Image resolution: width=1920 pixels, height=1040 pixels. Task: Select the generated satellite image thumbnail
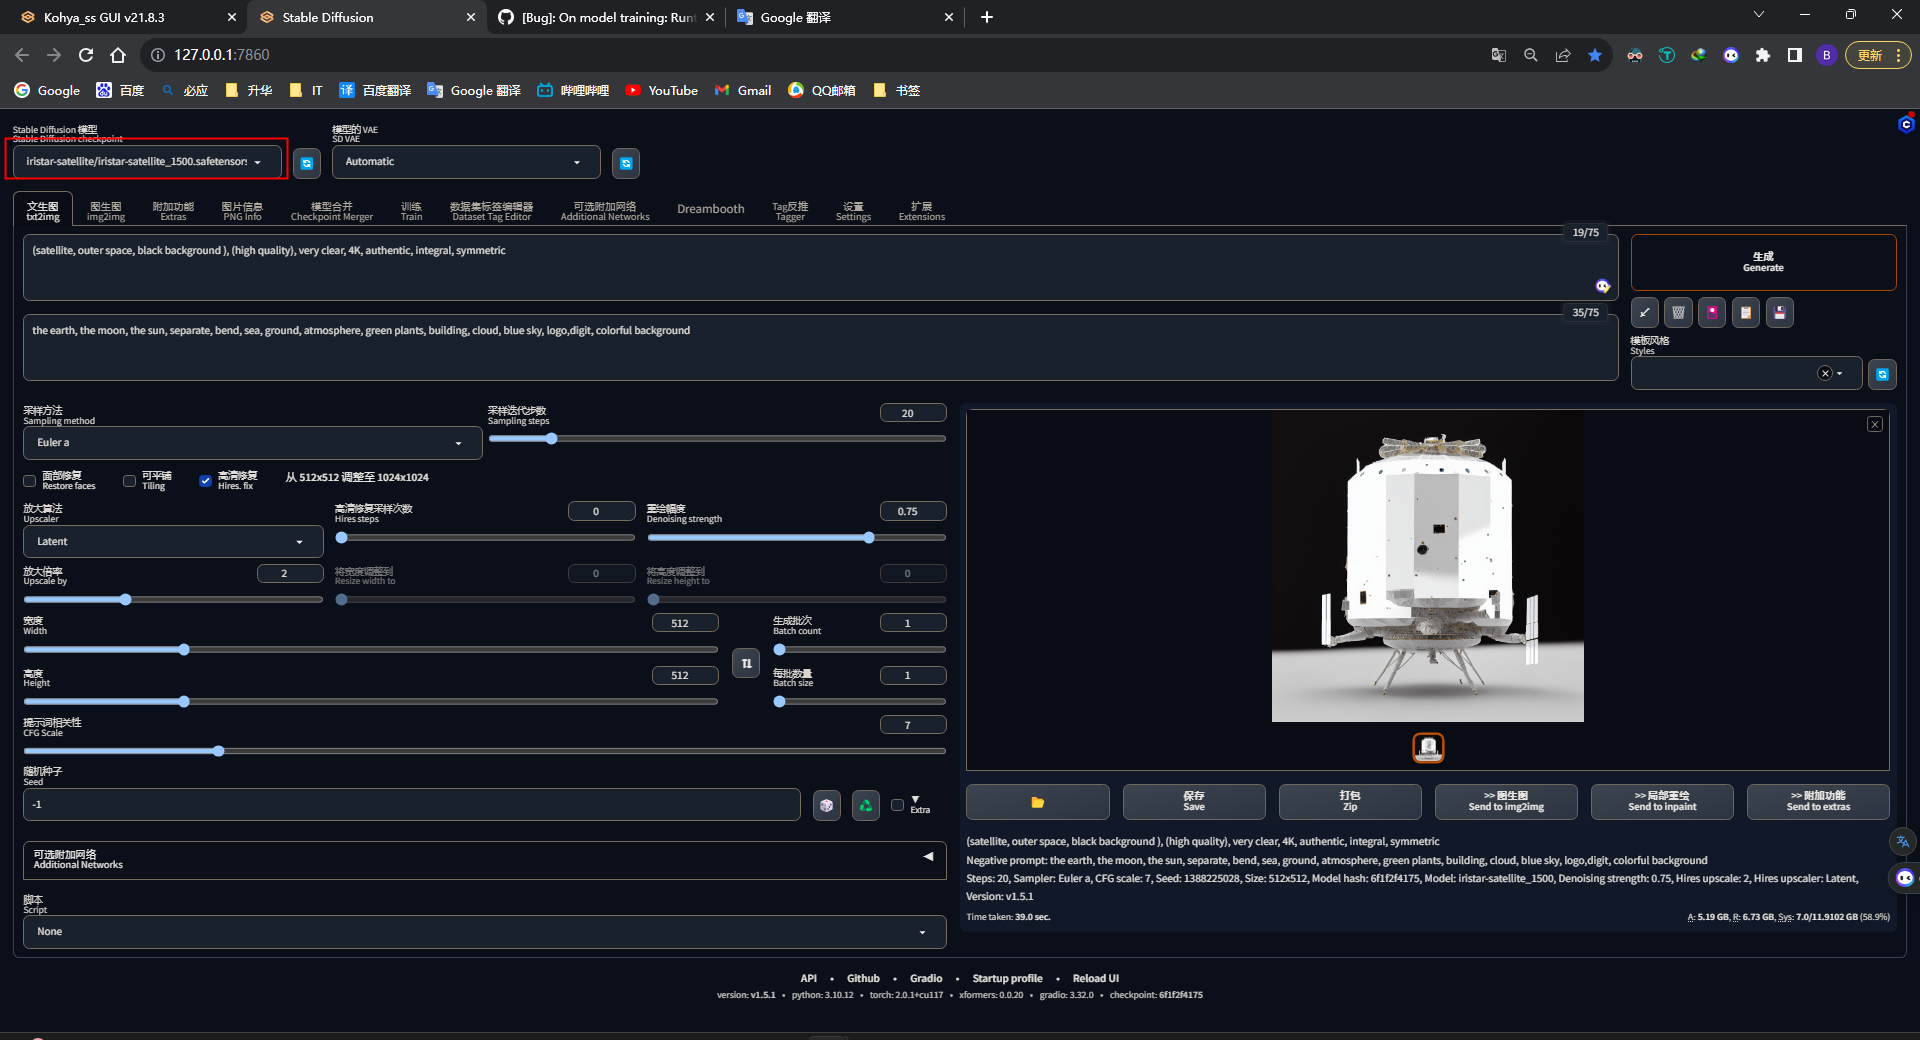pyautogui.click(x=1427, y=747)
